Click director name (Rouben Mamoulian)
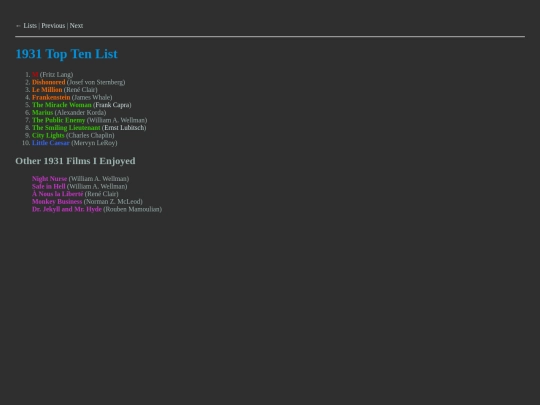This screenshot has width=540, height=405. tap(133, 209)
